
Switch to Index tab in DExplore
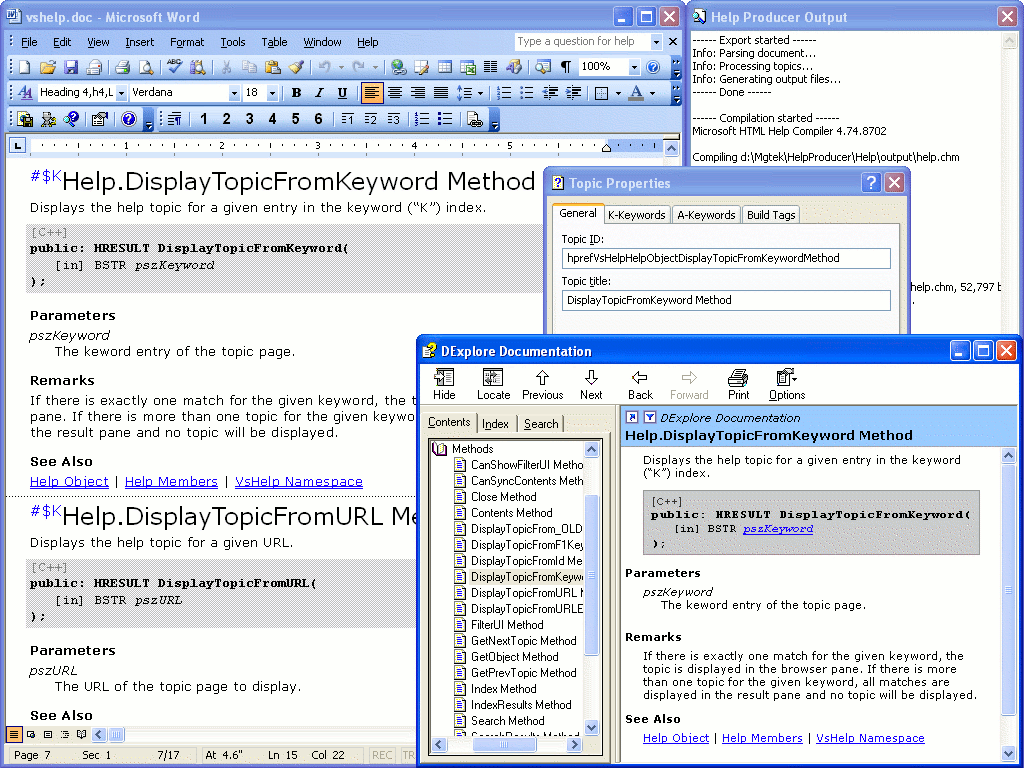[495, 424]
